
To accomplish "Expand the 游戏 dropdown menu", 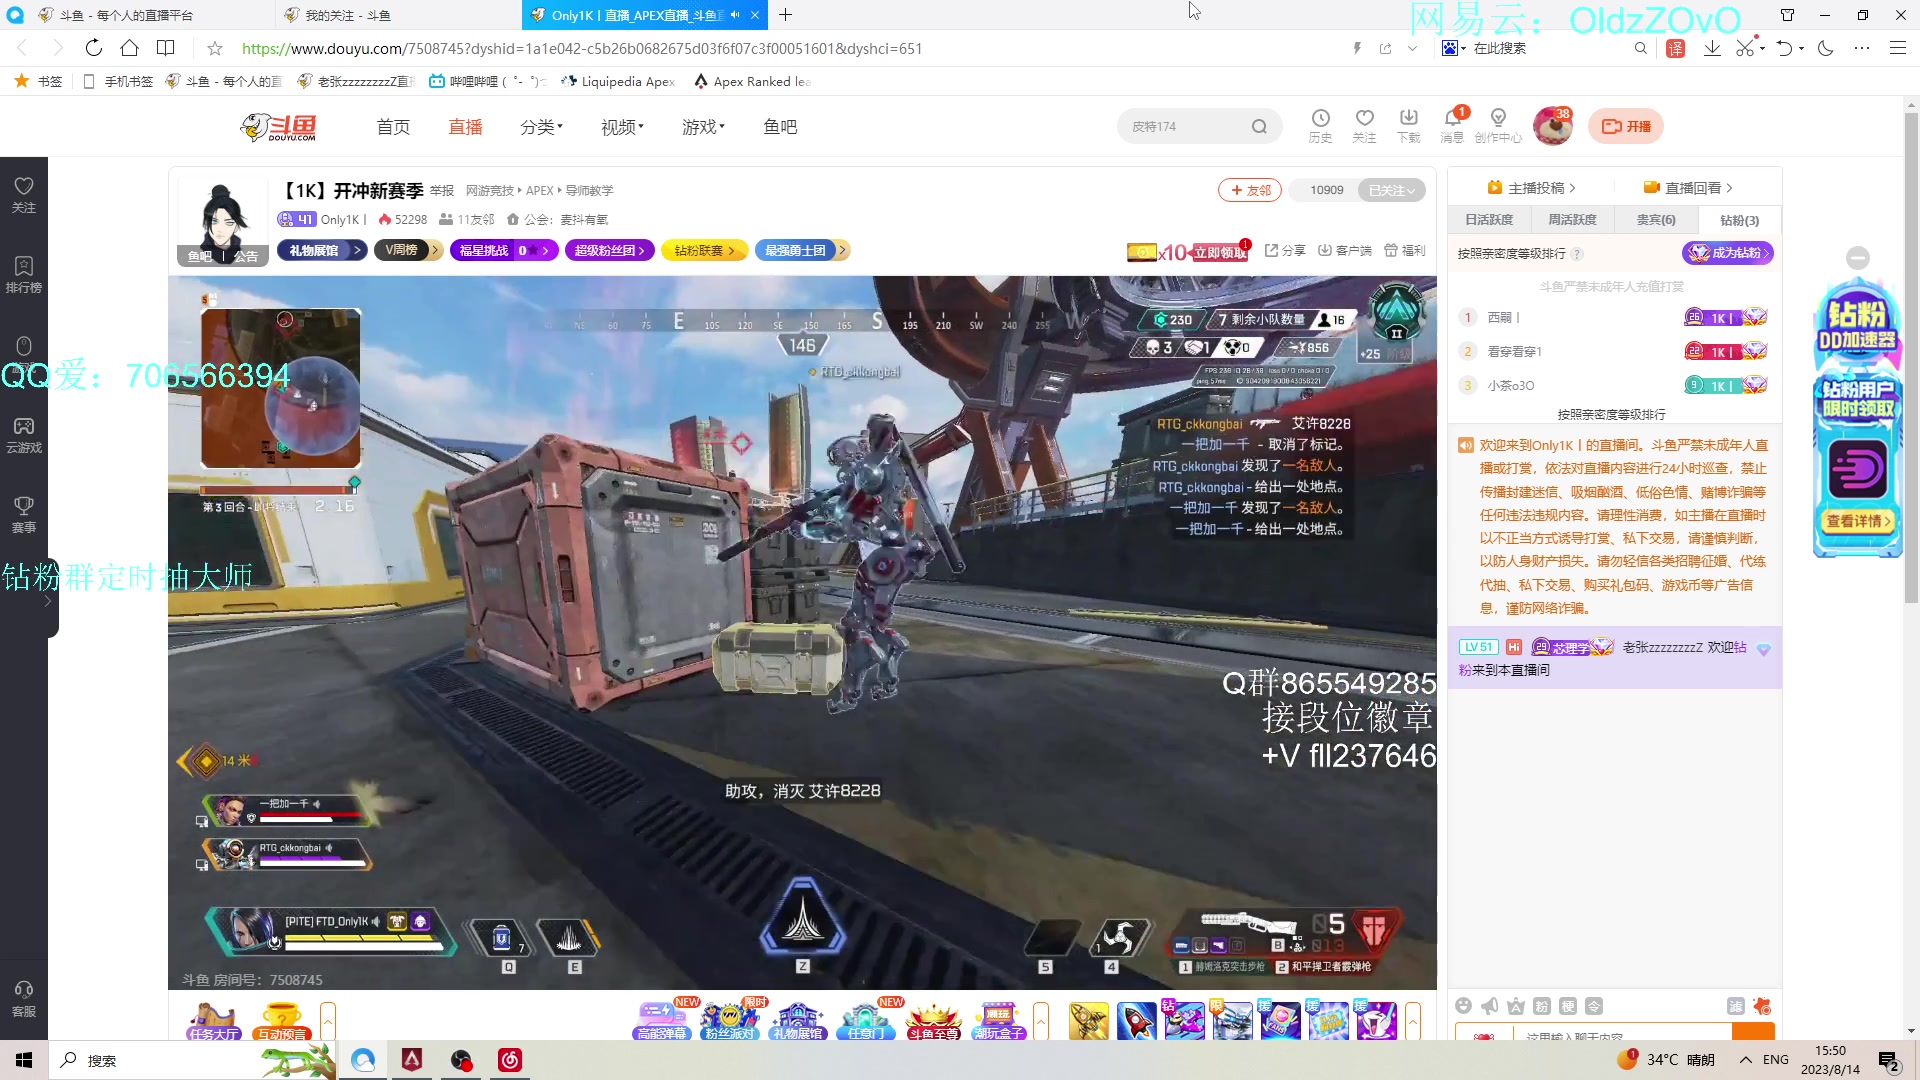I will pyautogui.click(x=703, y=127).
